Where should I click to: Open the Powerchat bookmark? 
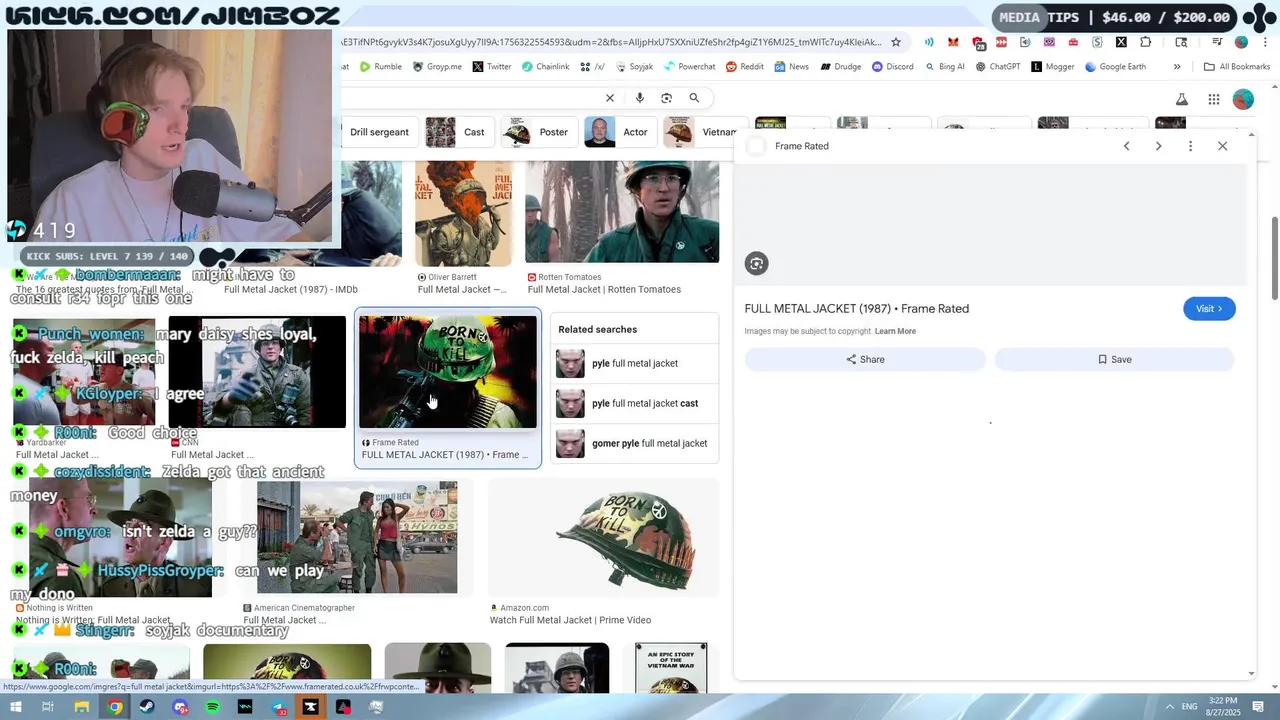690,67
